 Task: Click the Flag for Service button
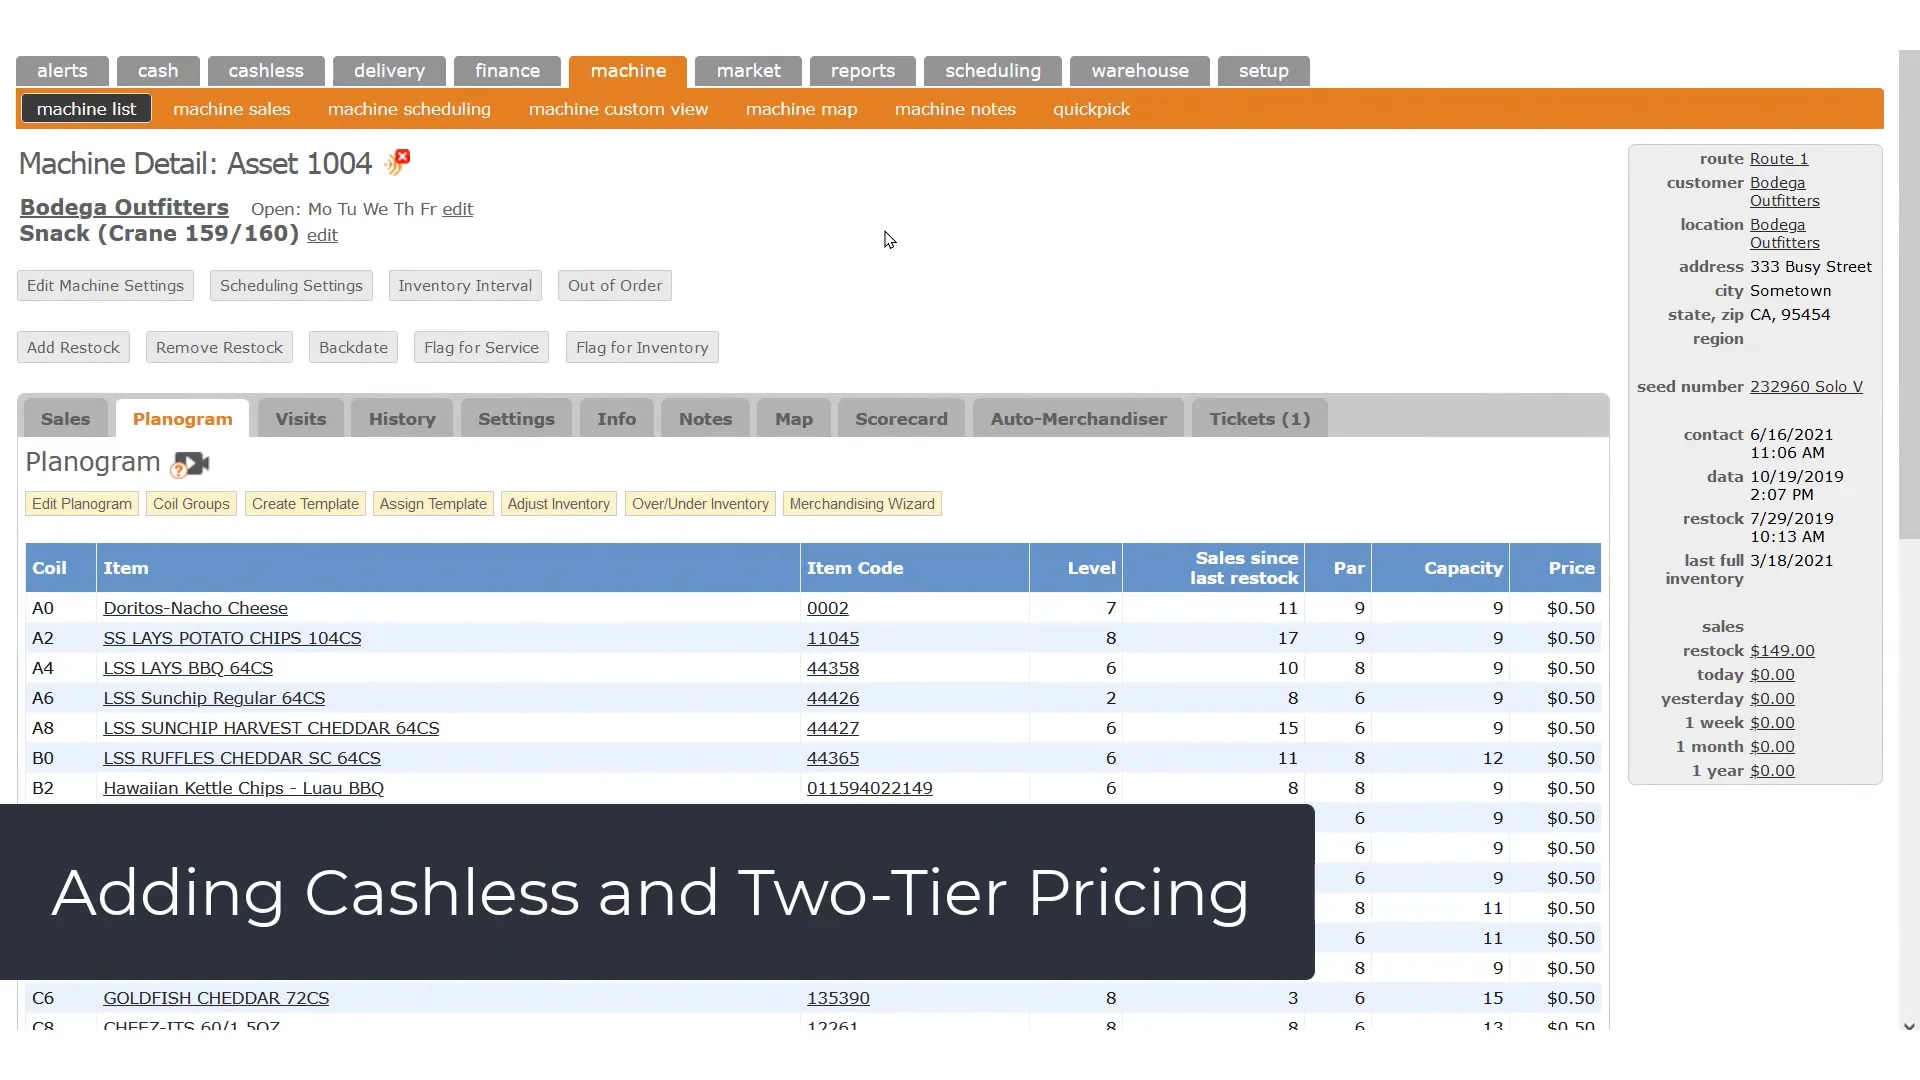(481, 347)
